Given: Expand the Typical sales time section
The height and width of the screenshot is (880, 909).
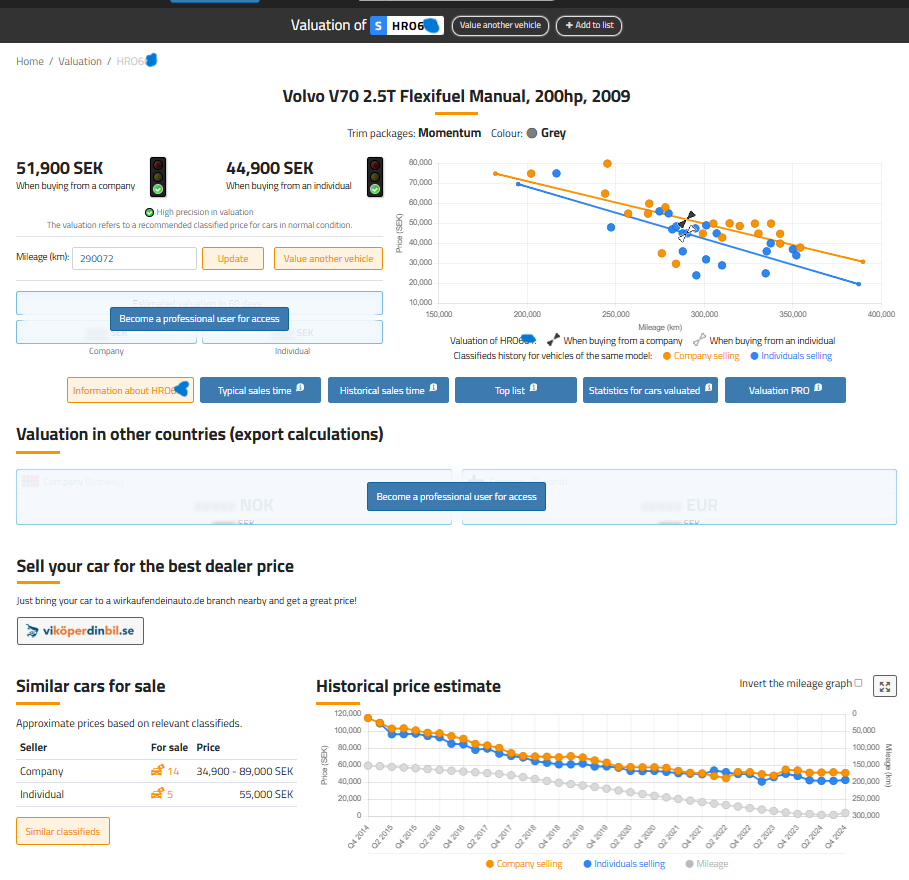Looking at the screenshot, I should [x=260, y=390].
